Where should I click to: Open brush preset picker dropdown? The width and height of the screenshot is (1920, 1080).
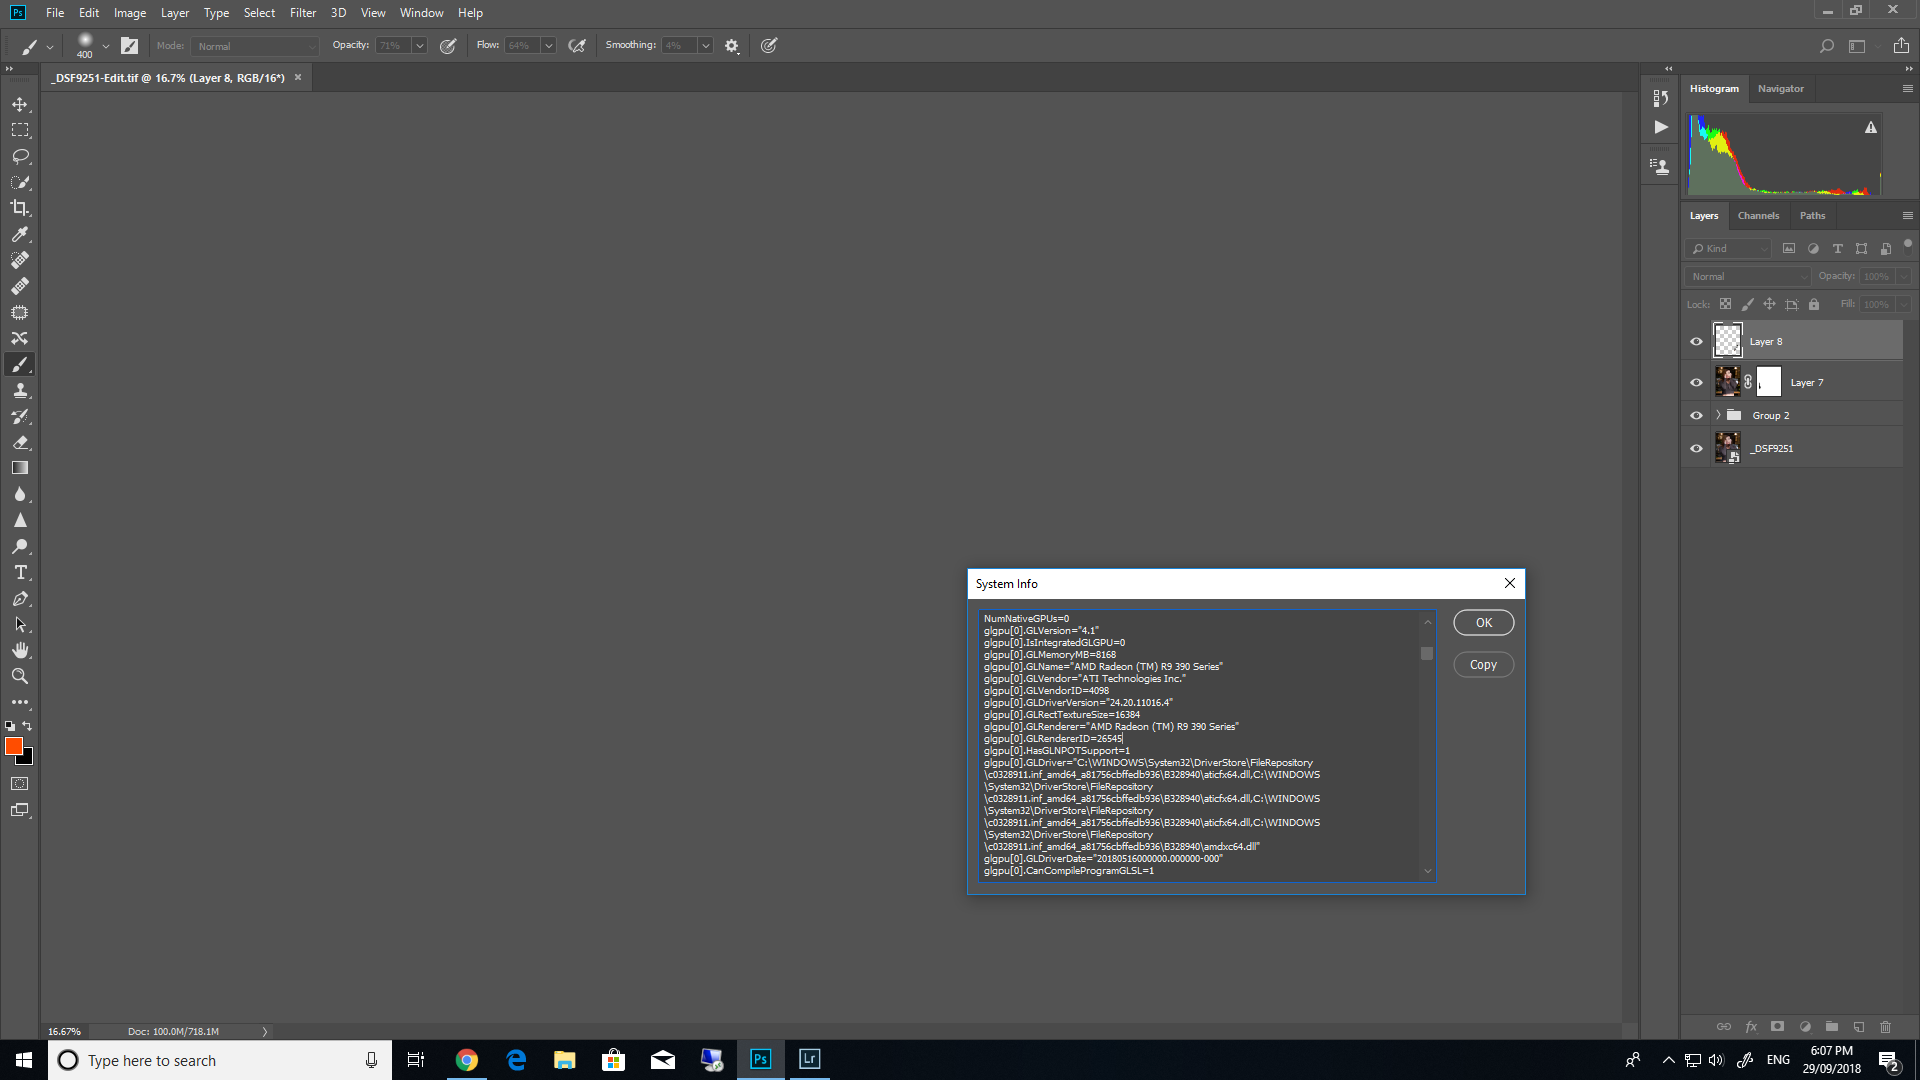(x=105, y=46)
